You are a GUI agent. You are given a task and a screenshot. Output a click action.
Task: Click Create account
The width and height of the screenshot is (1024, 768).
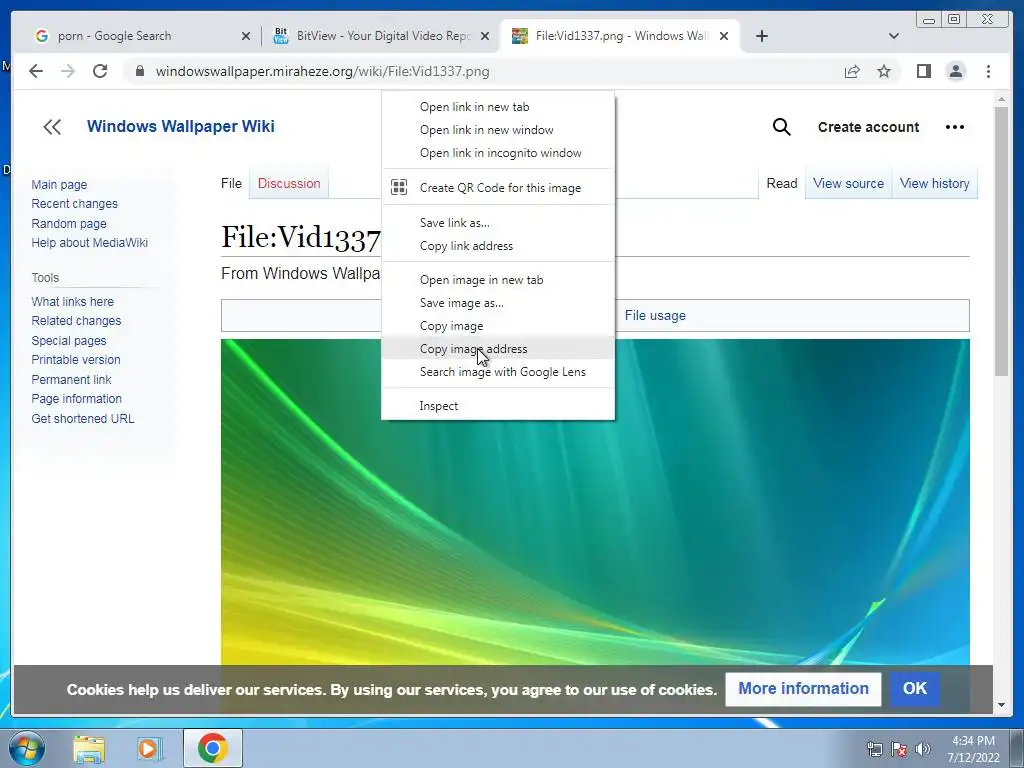pyautogui.click(x=869, y=127)
